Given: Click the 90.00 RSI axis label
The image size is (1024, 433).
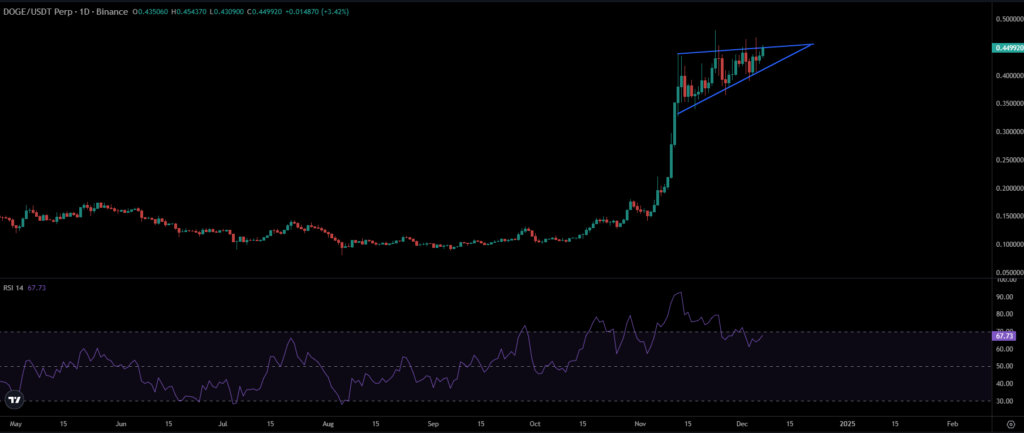Looking at the screenshot, I should click(x=1004, y=297).
